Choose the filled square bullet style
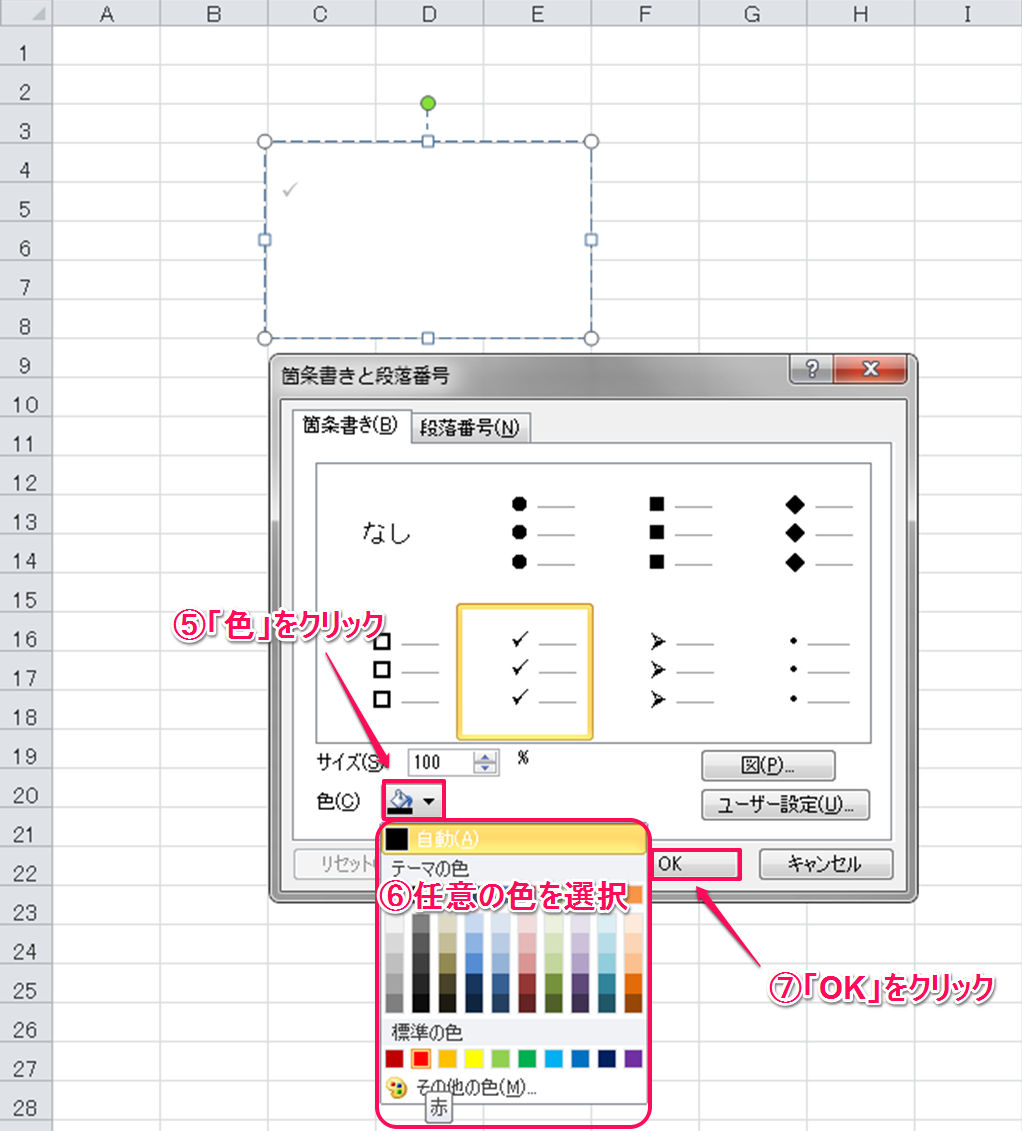This screenshot has height=1131, width=1022. click(679, 533)
